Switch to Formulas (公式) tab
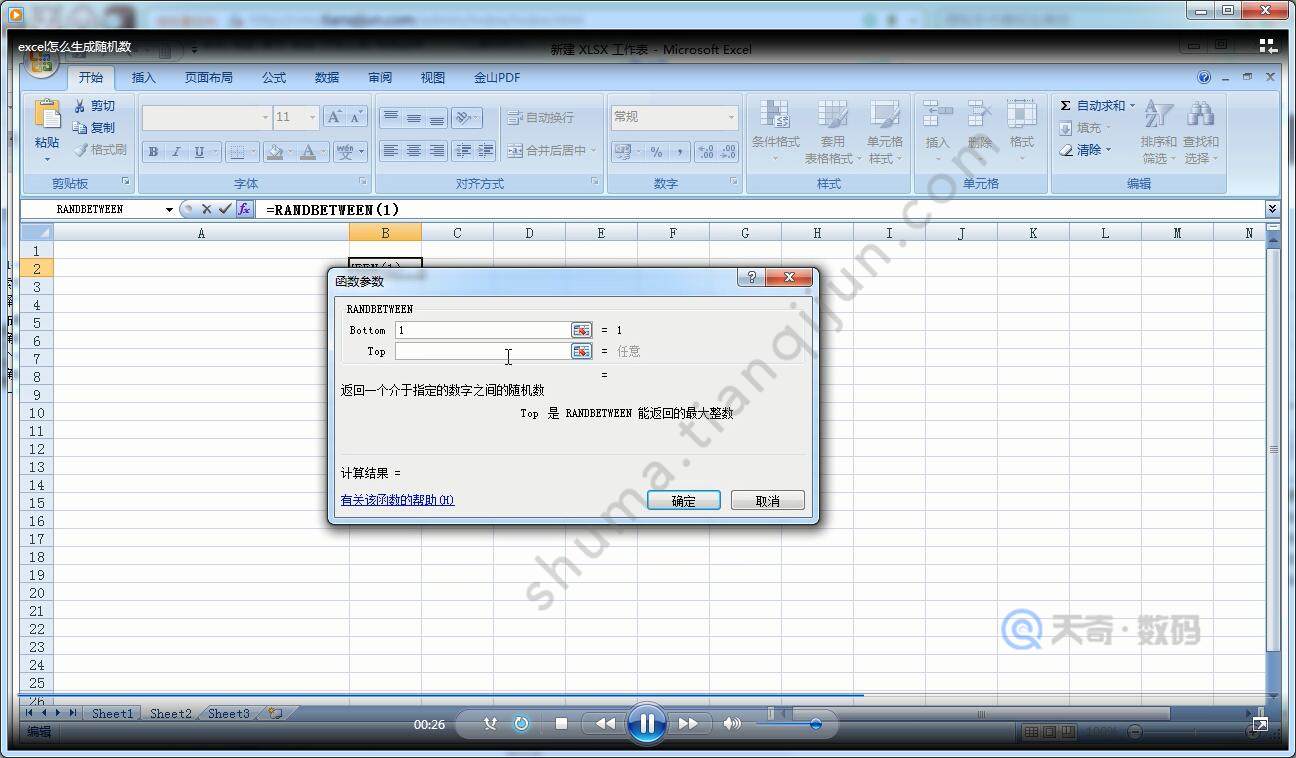This screenshot has height=758, width=1296. click(274, 78)
